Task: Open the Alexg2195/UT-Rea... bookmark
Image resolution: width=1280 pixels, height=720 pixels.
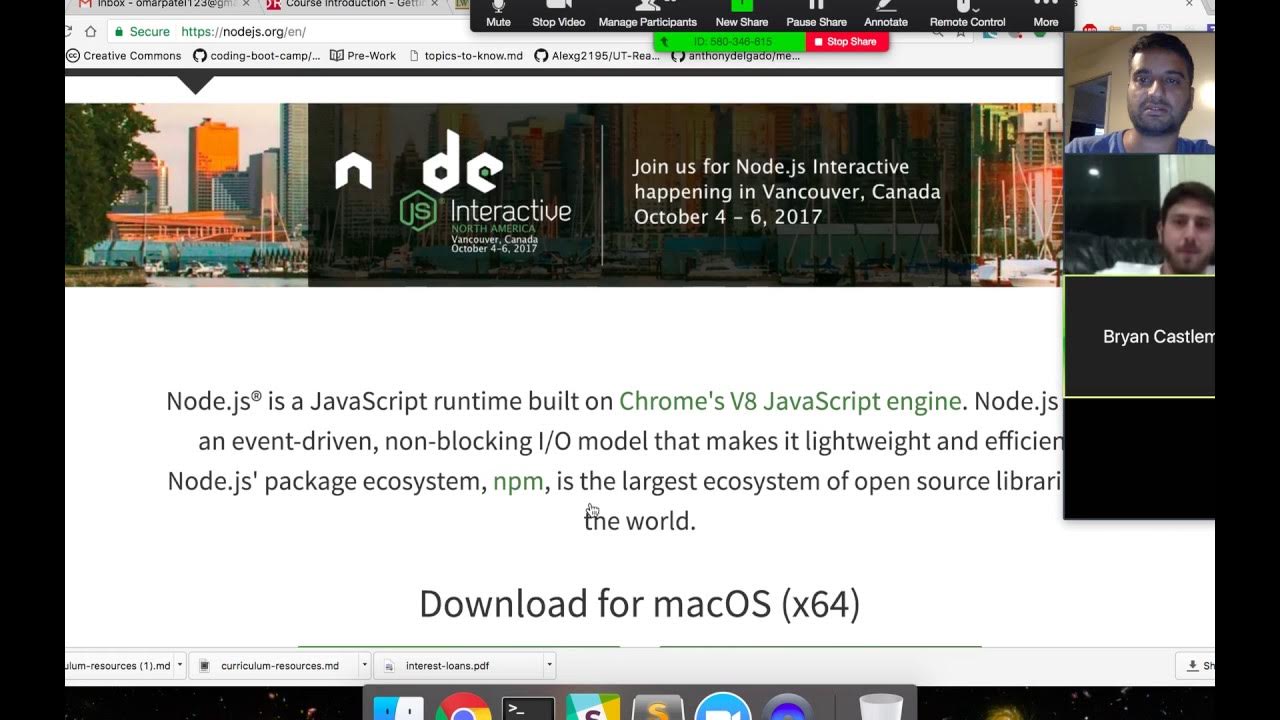Action: 597,56
